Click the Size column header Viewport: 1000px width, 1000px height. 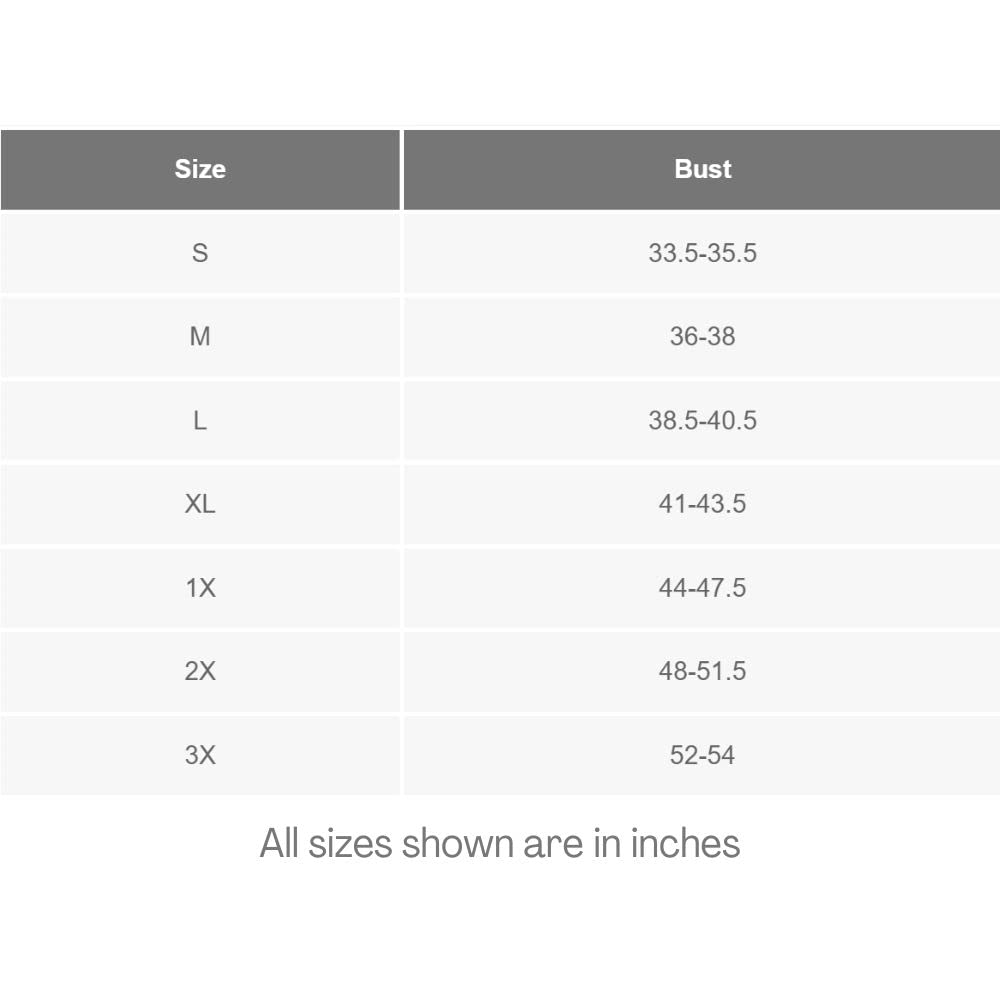pos(200,169)
